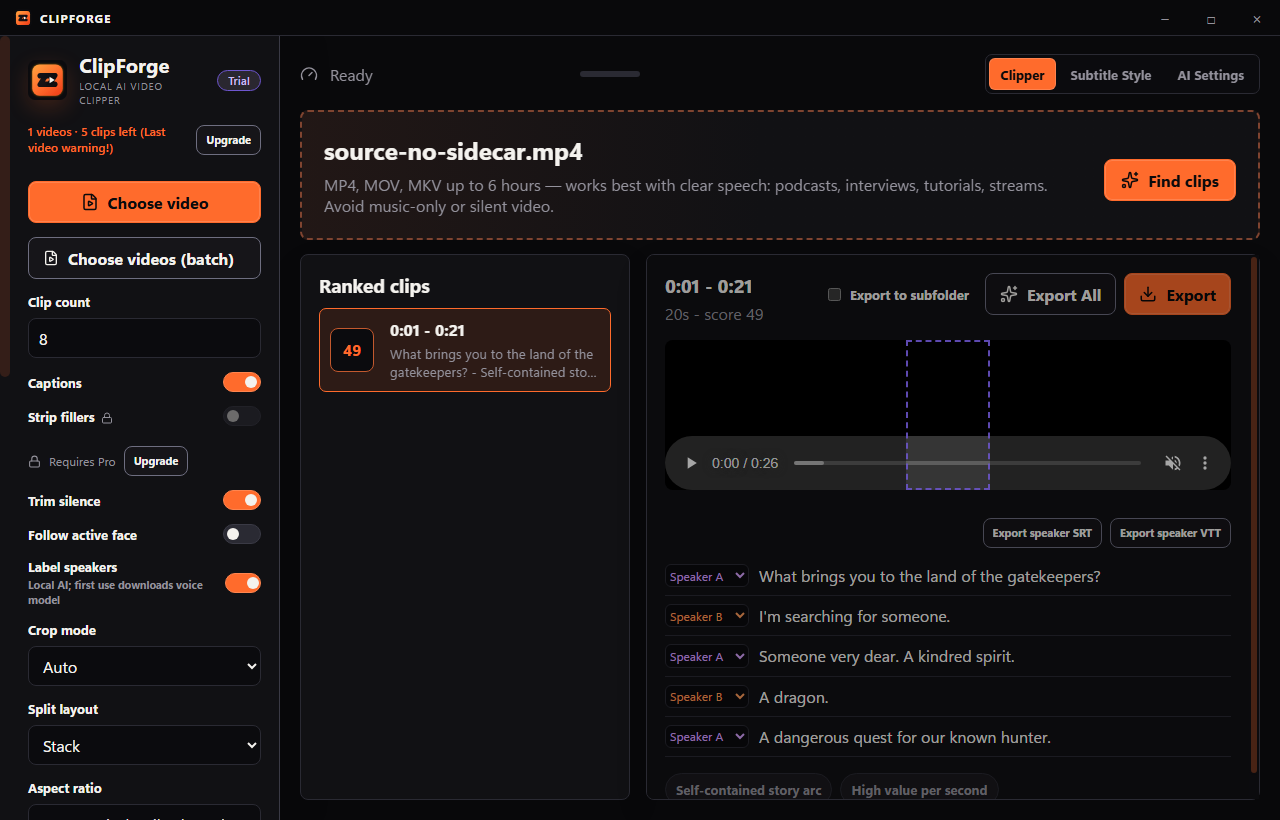1280x820 pixels.
Task: Start Find clips analysis
Action: (1169, 180)
